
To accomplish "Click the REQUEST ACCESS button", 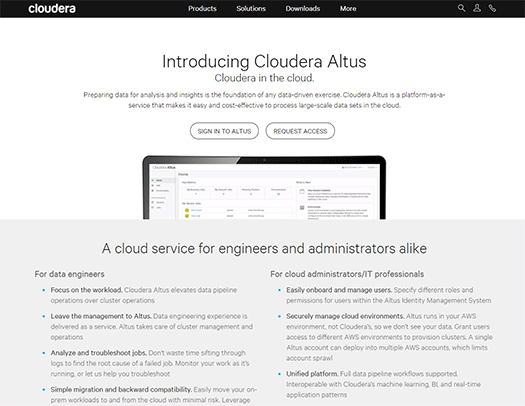I will 300,131.
